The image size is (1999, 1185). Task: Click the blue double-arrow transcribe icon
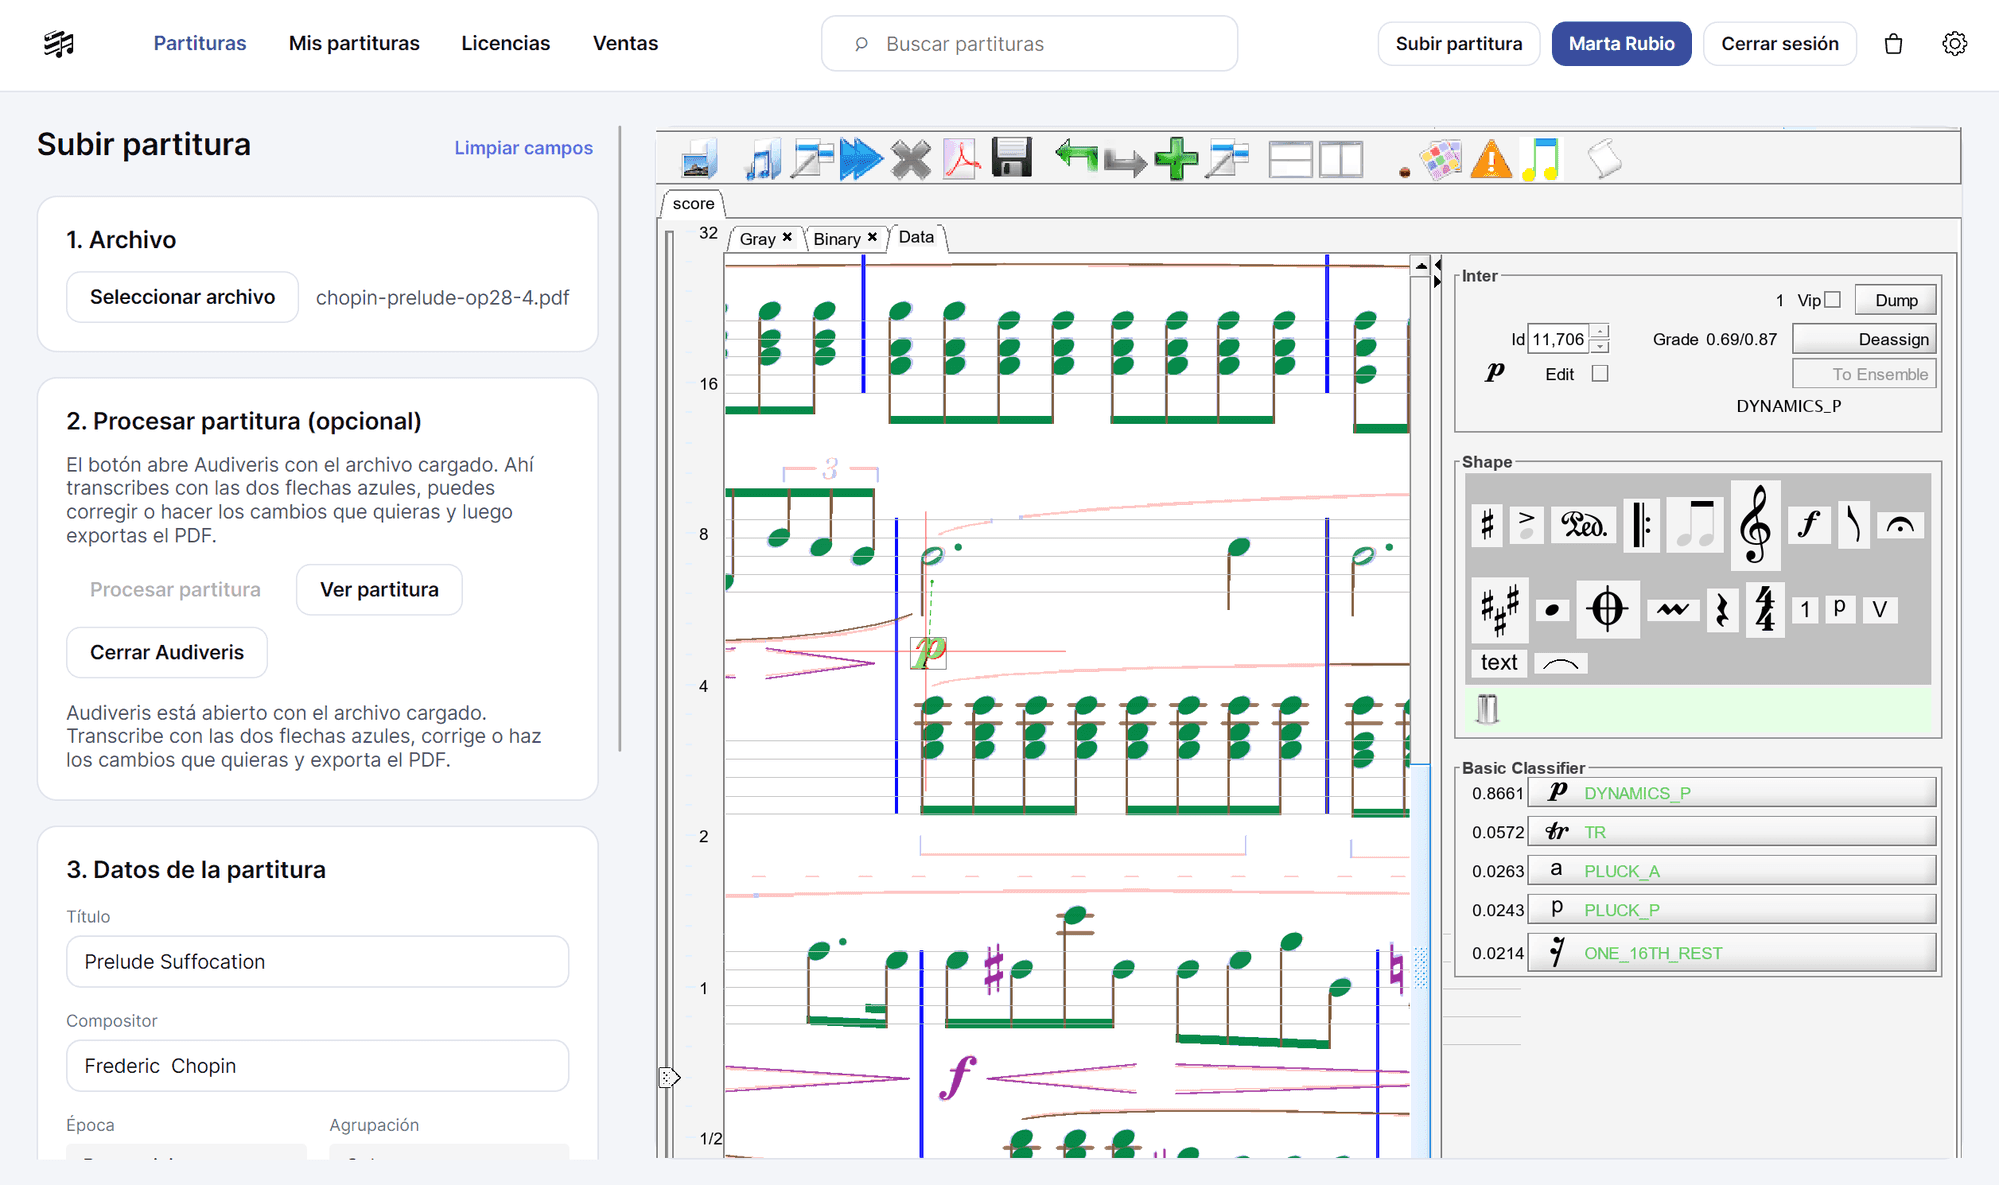click(861, 159)
